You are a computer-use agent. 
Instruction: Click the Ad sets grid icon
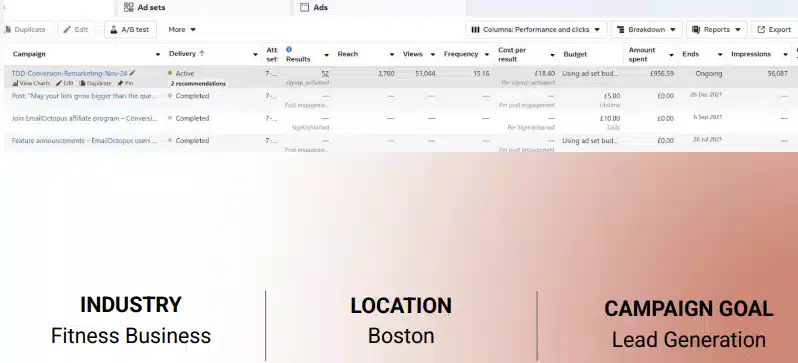coord(129,7)
